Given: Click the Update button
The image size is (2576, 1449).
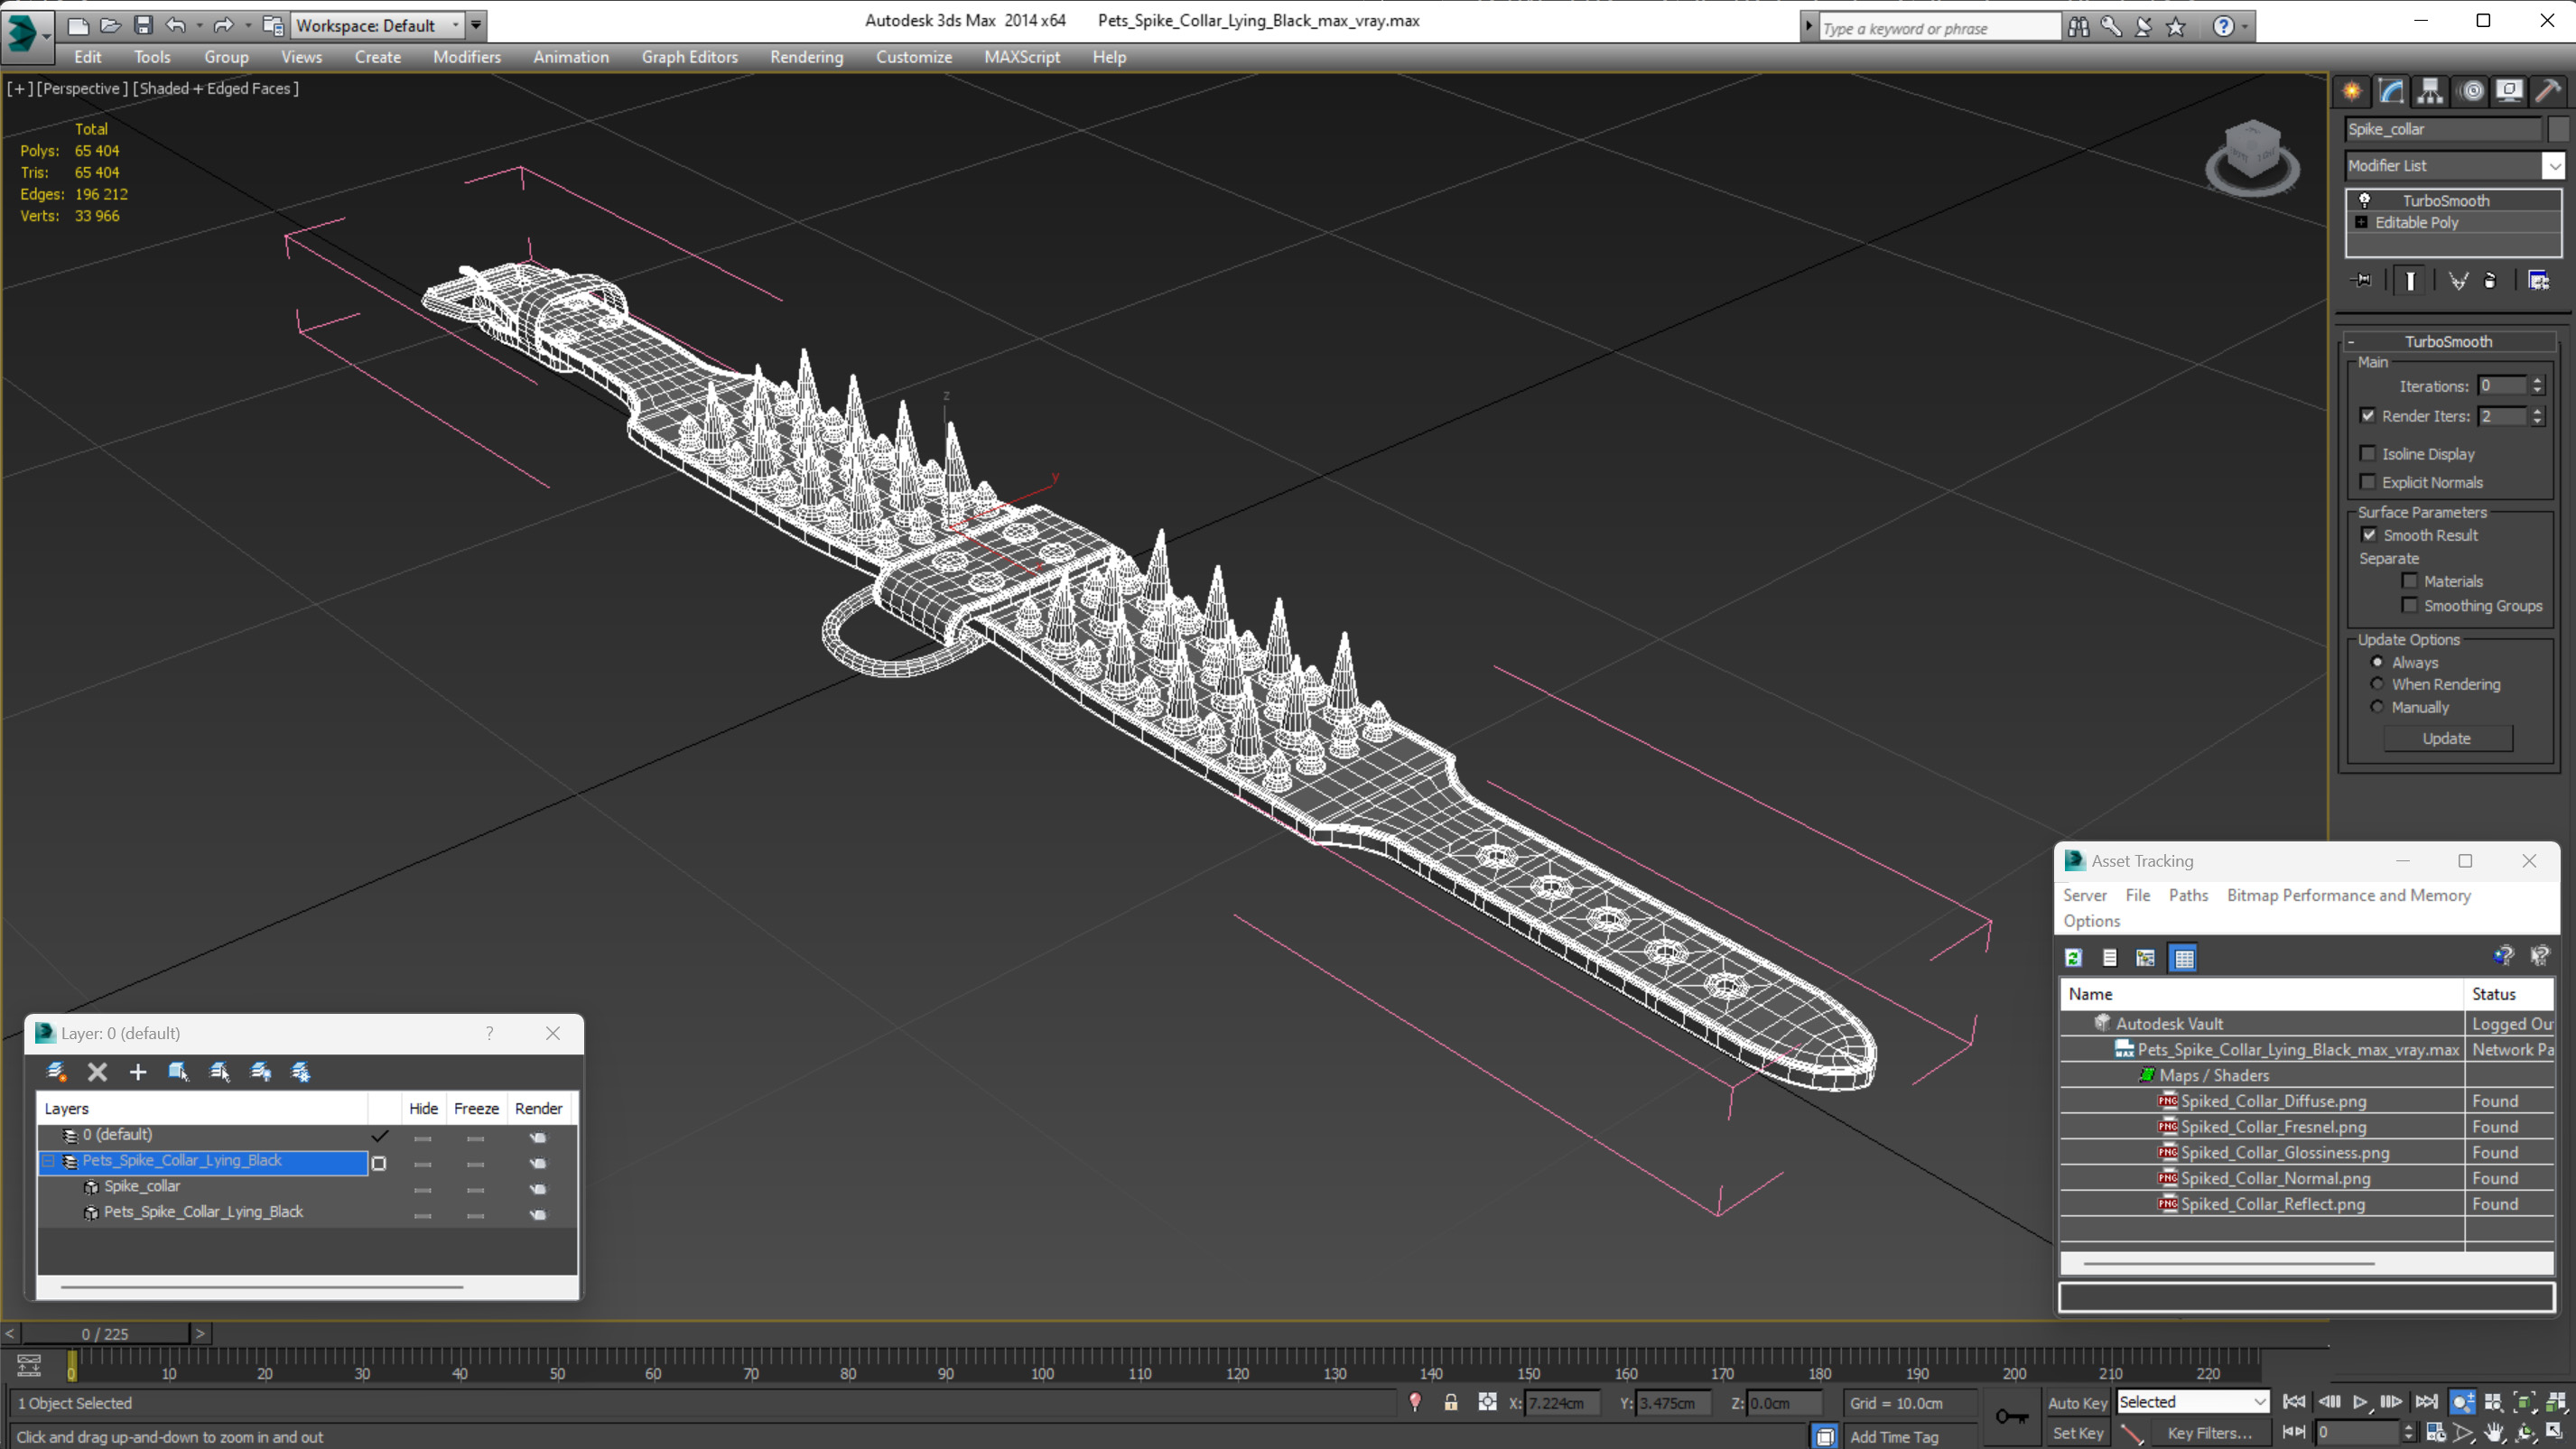Looking at the screenshot, I should pyautogui.click(x=2446, y=738).
